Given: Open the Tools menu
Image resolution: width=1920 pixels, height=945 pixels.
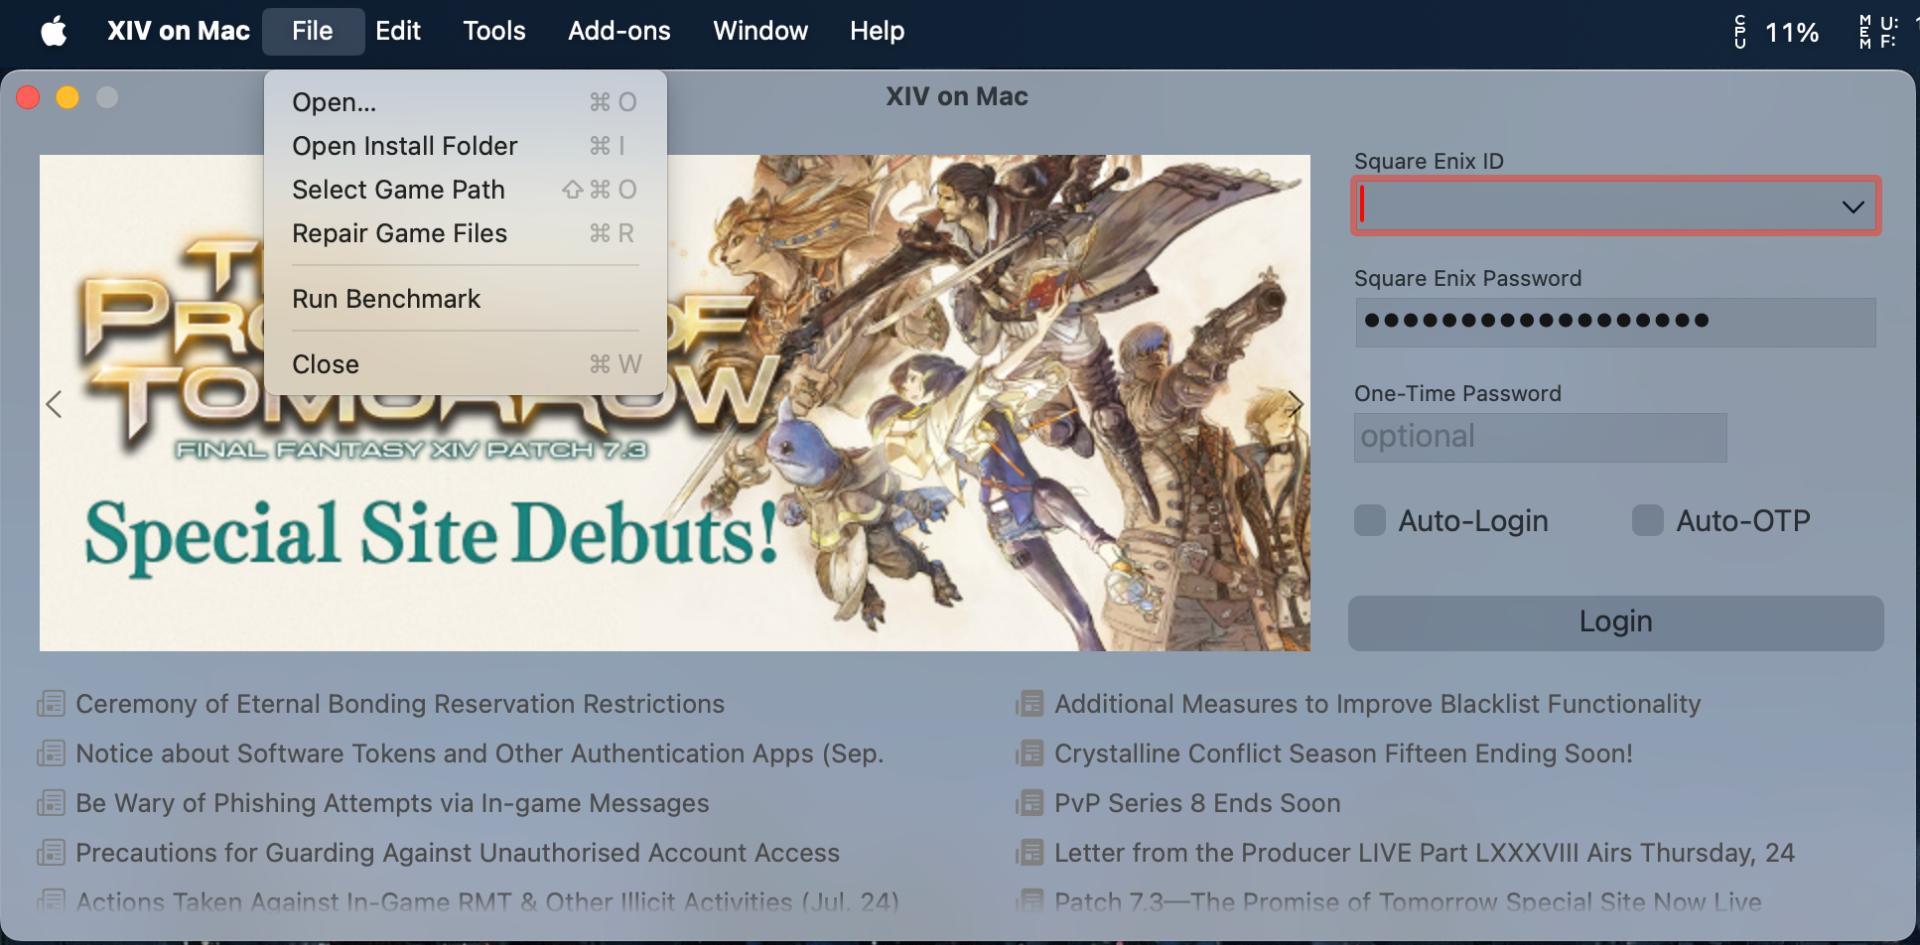Looking at the screenshot, I should pyautogui.click(x=494, y=31).
